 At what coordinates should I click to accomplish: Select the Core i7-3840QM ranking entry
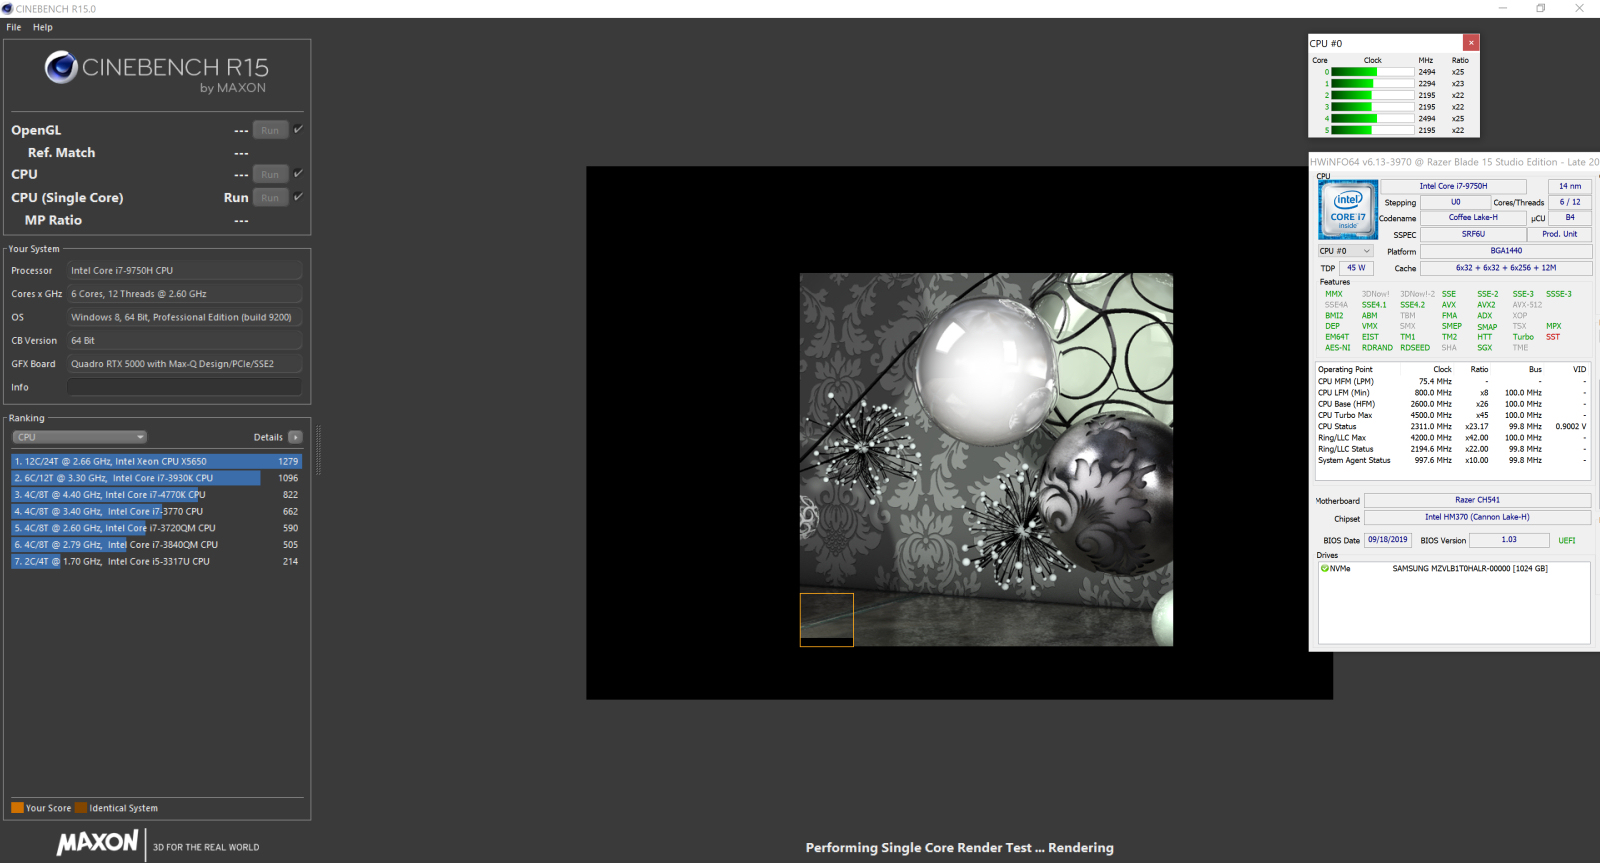click(x=156, y=545)
